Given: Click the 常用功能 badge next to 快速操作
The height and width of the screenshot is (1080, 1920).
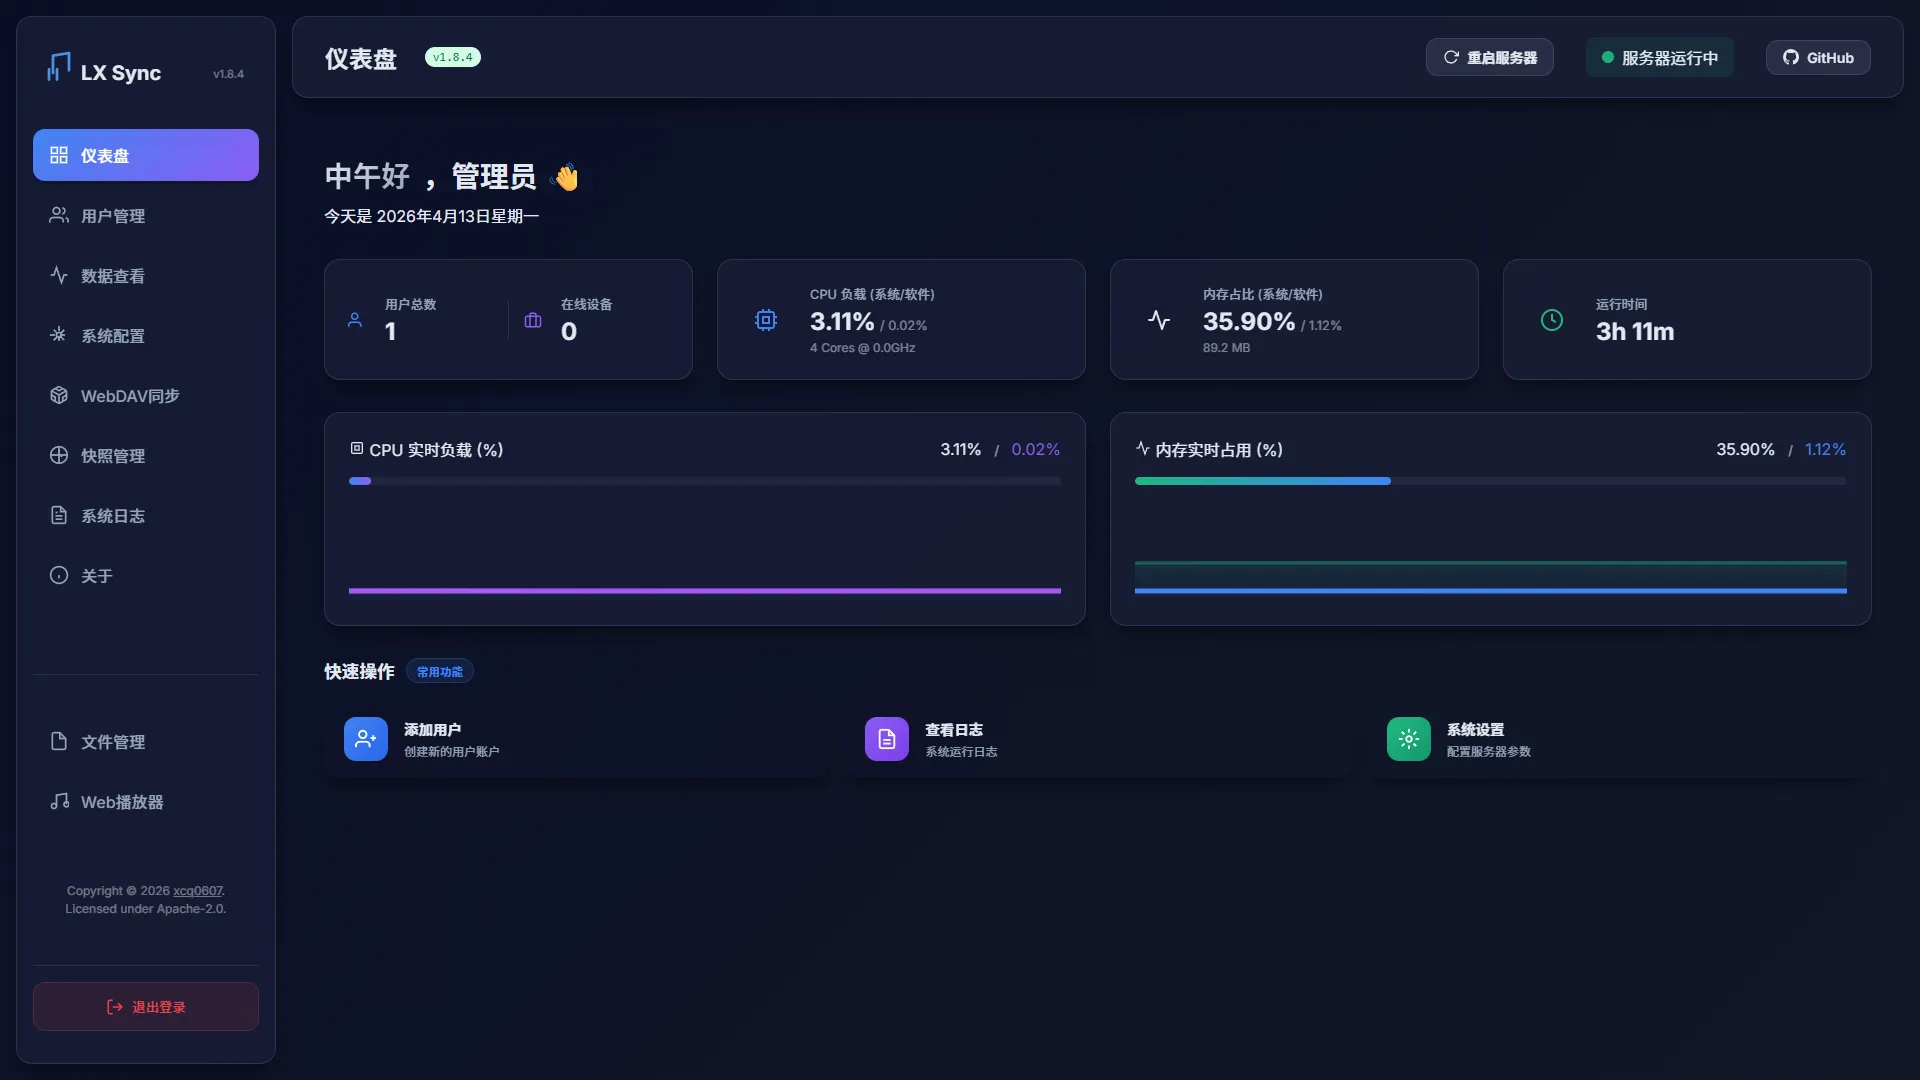Looking at the screenshot, I should pos(439,671).
